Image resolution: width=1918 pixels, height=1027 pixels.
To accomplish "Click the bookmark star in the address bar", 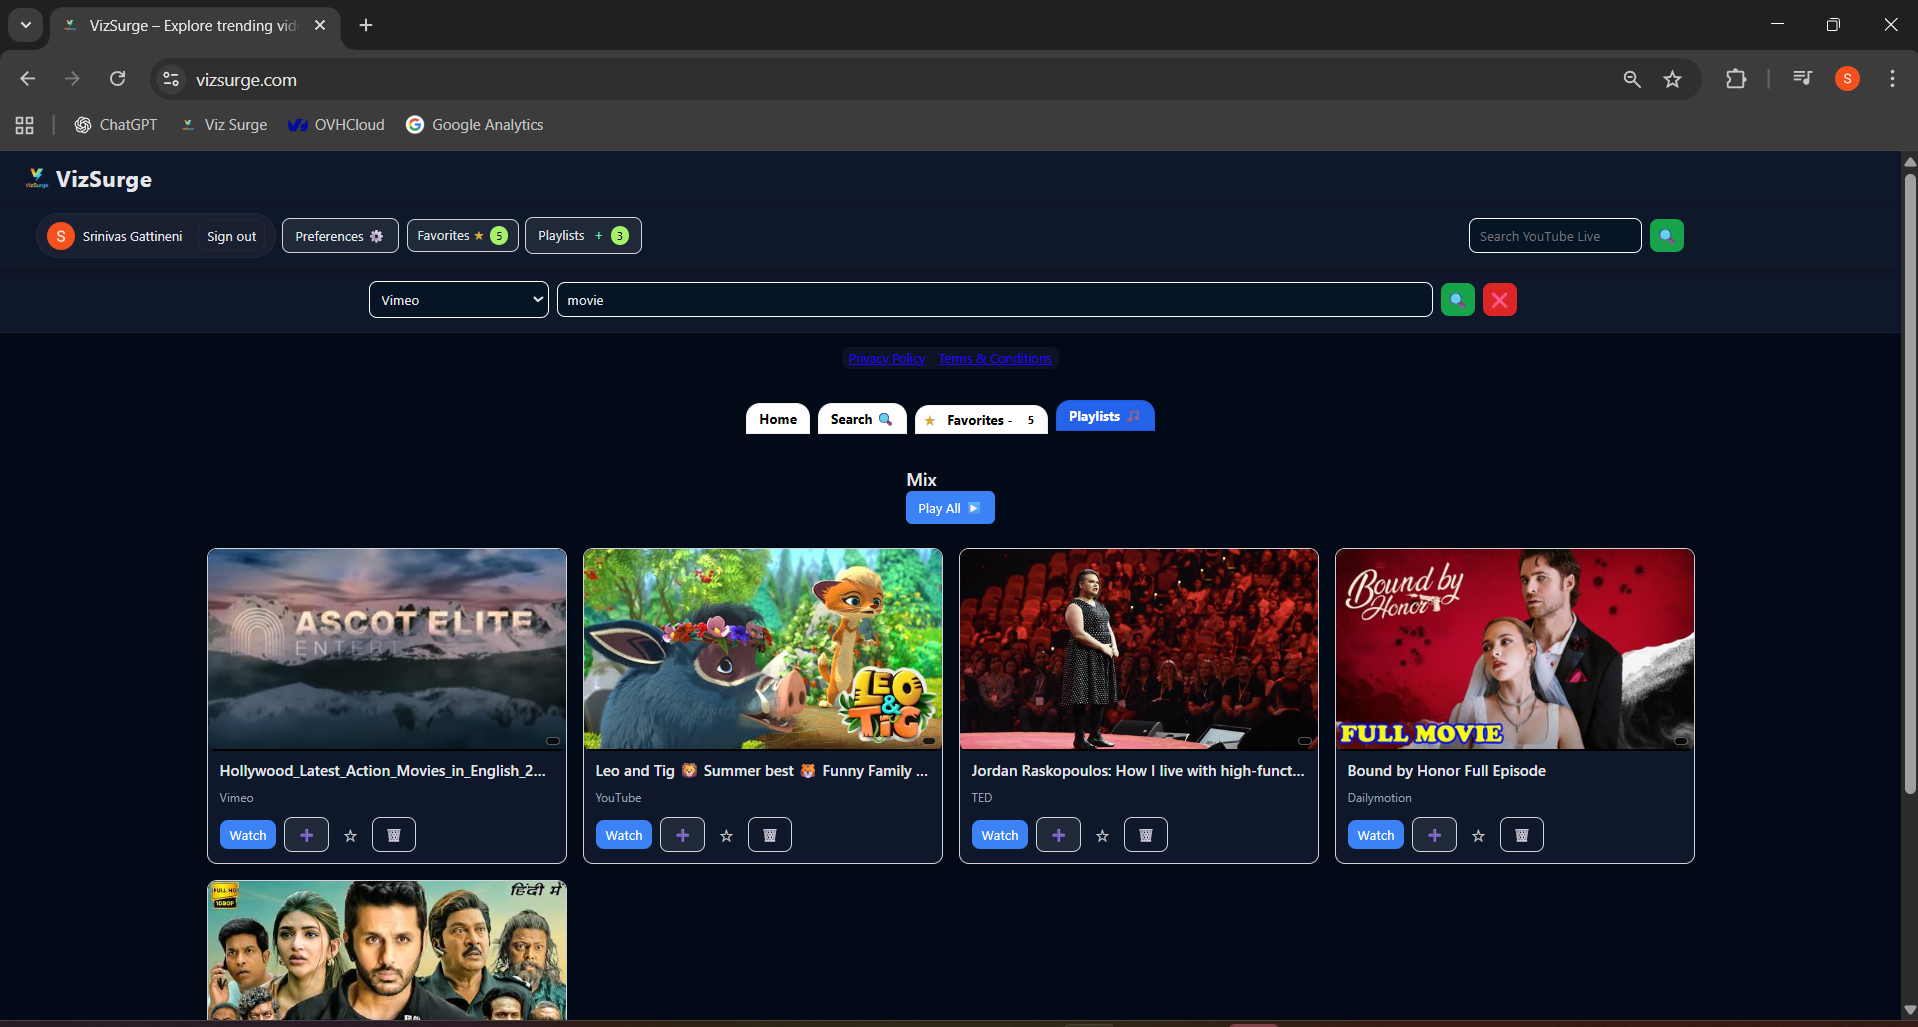I will point(1673,79).
